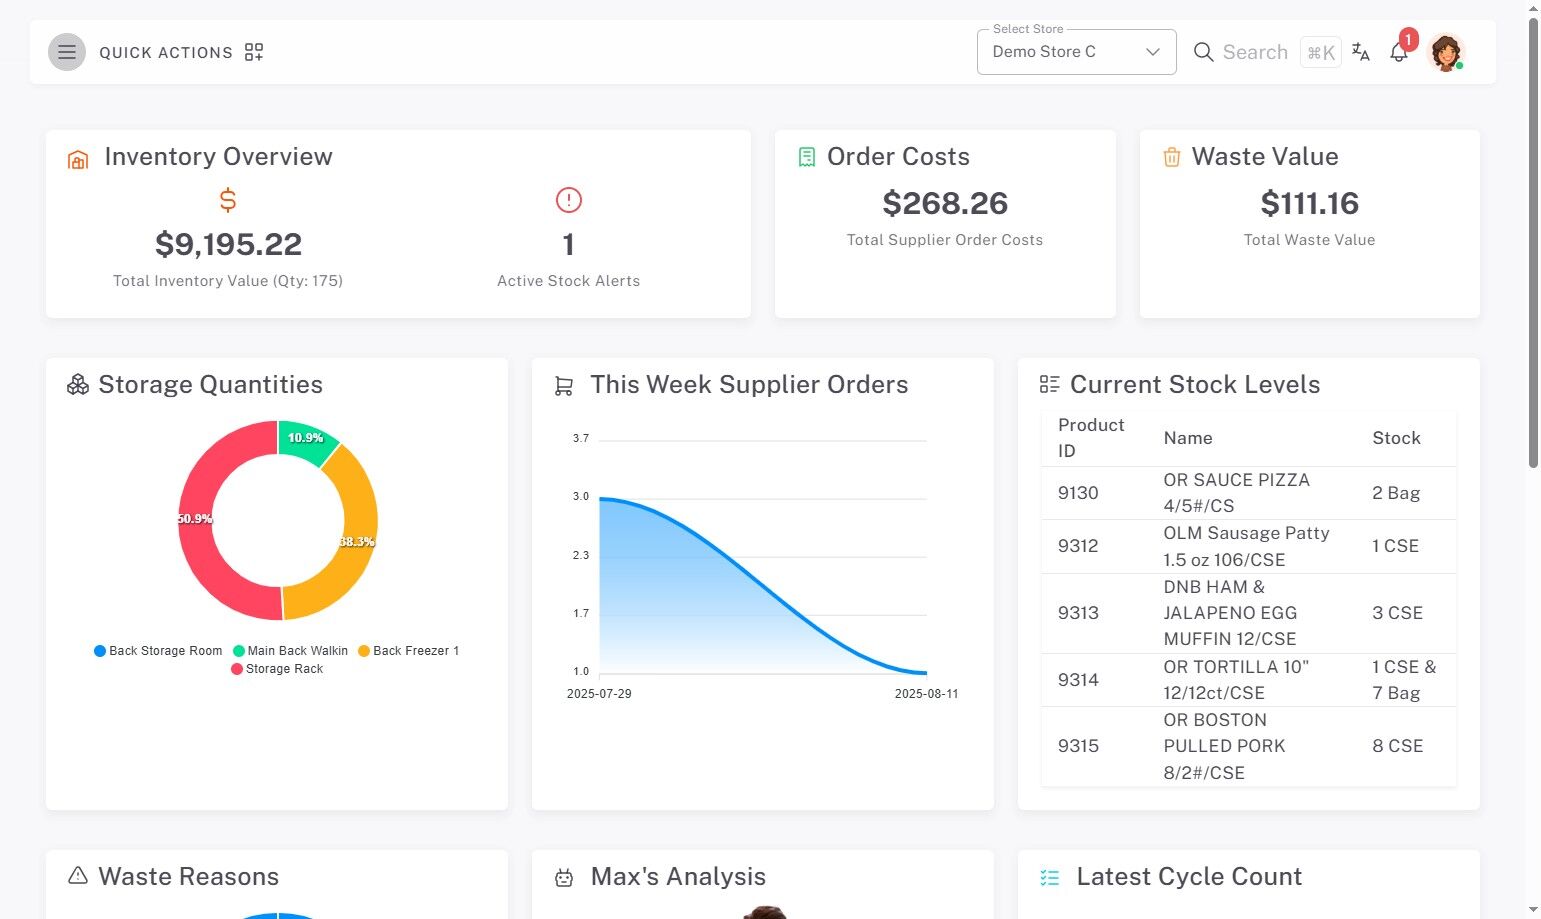This screenshot has width=1541, height=919.
Task: Open the notifications bell
Action: pos(1399,52)
